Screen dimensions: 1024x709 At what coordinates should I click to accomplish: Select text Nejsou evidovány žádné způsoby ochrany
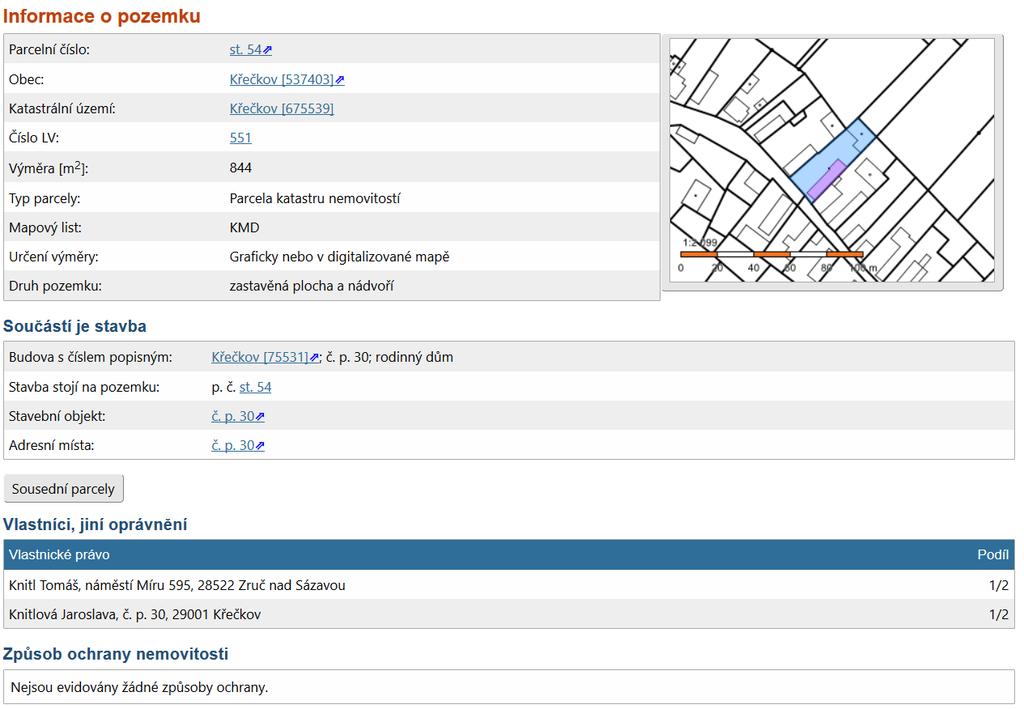tap(139, 687)
